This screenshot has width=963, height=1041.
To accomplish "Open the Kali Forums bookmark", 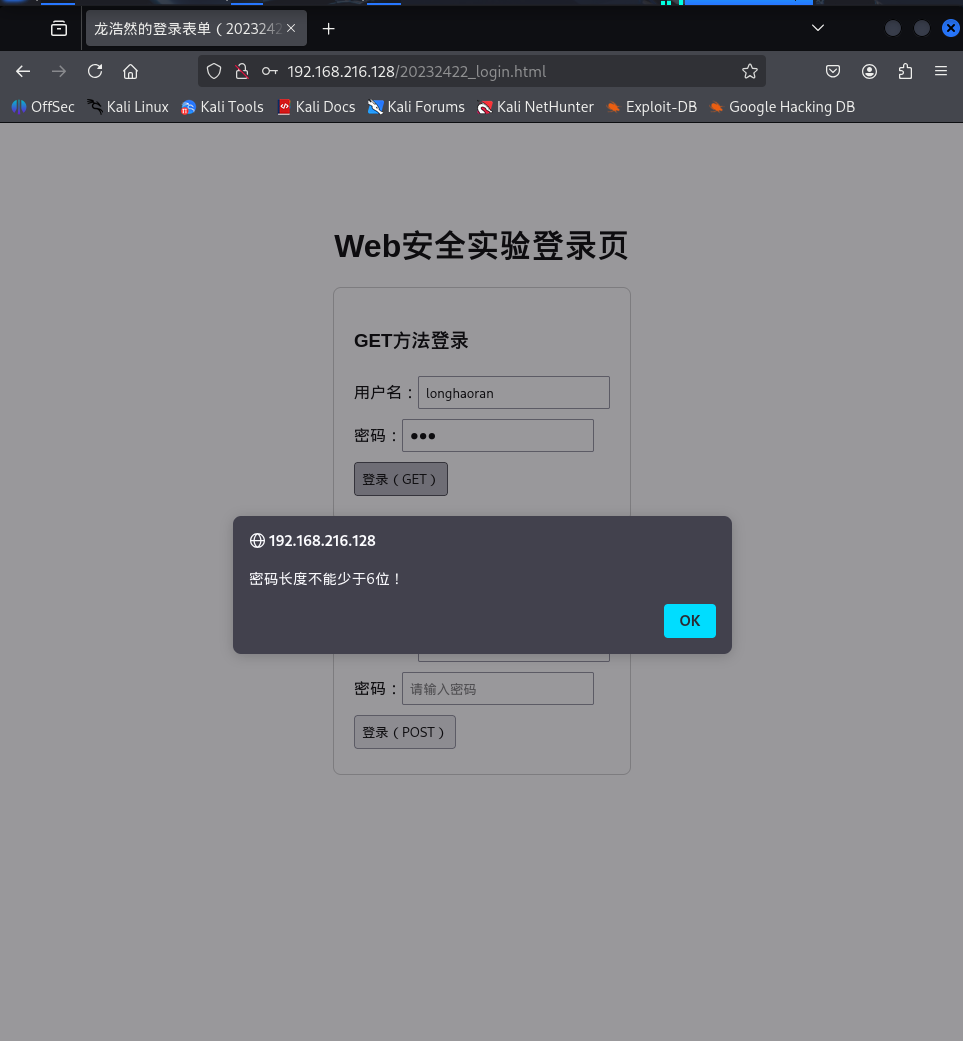I will (416, 107).
